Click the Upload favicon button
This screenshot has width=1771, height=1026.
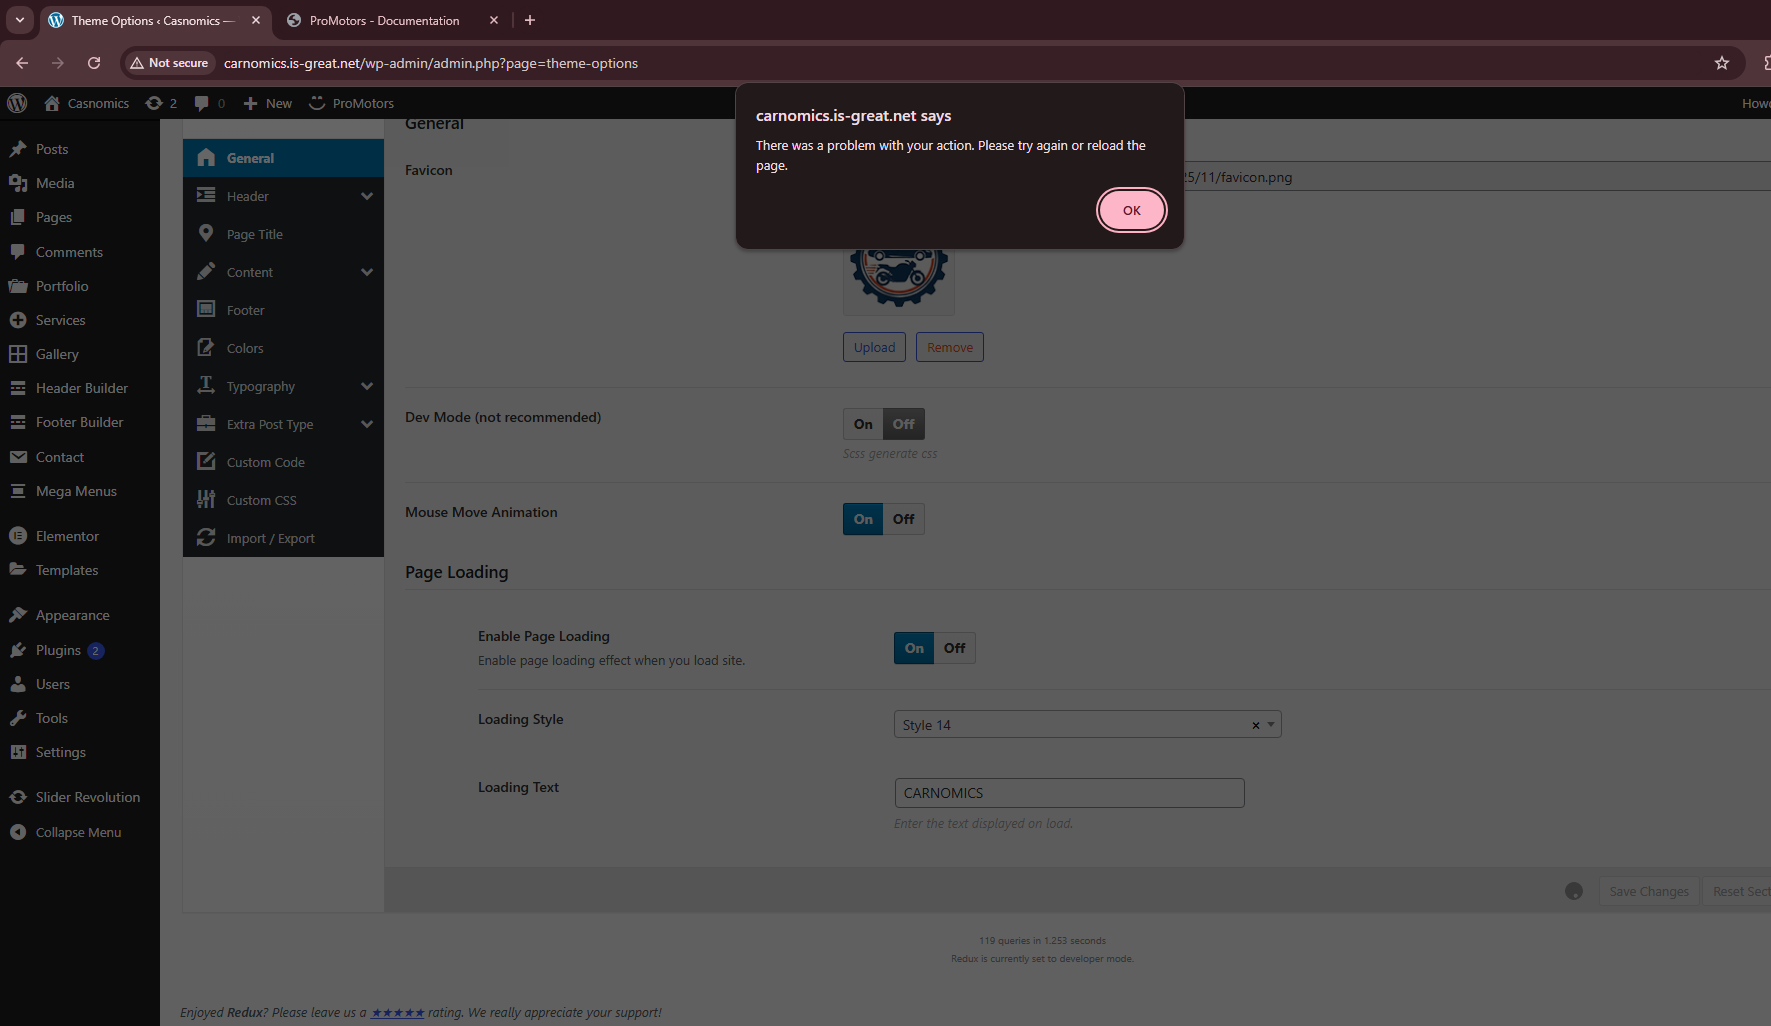click(x=874, y=347)
